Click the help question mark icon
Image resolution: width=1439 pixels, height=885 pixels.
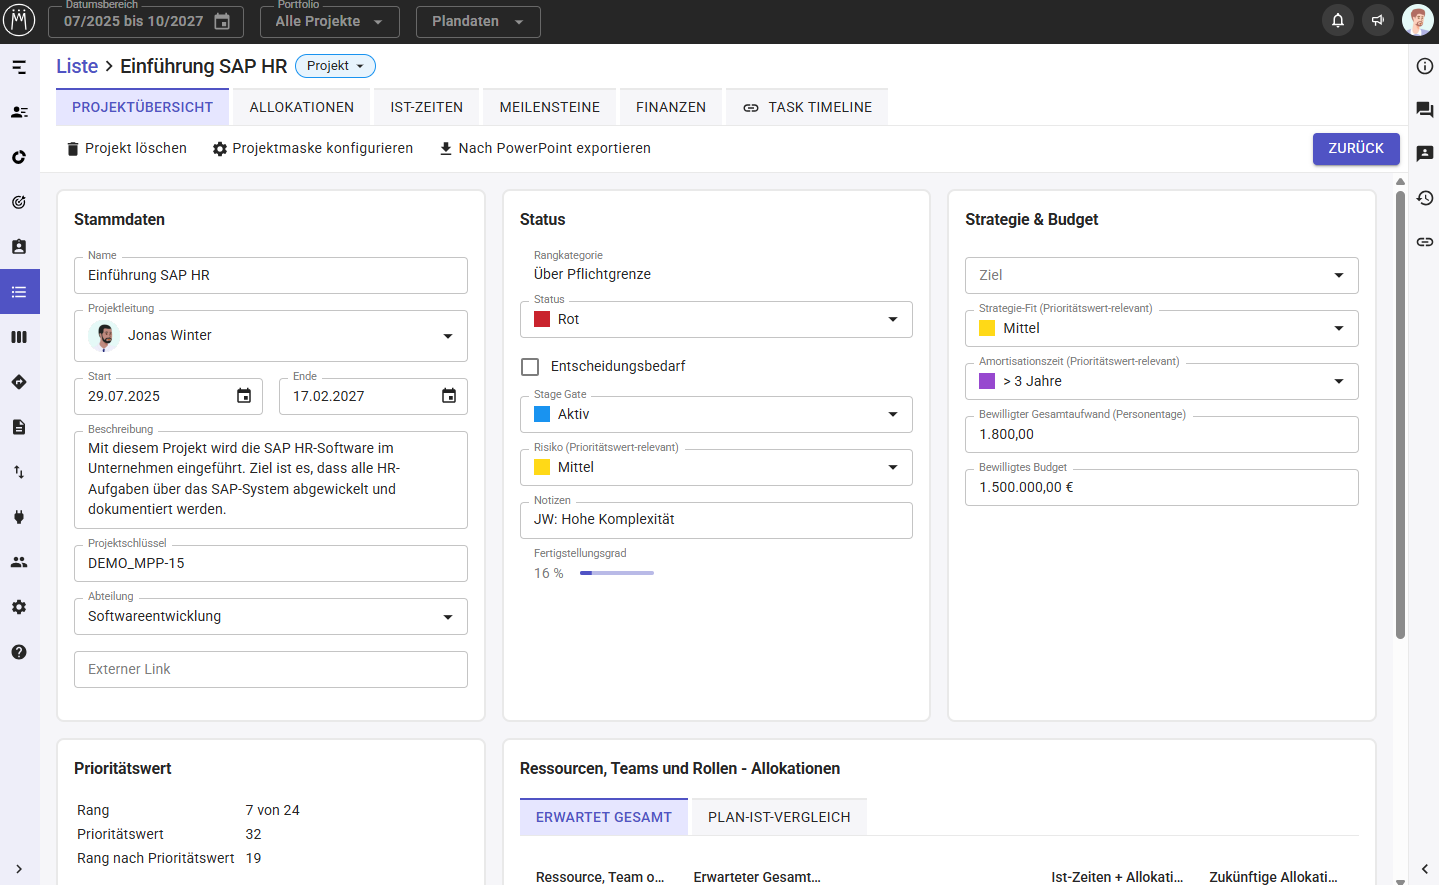[19, 652]
